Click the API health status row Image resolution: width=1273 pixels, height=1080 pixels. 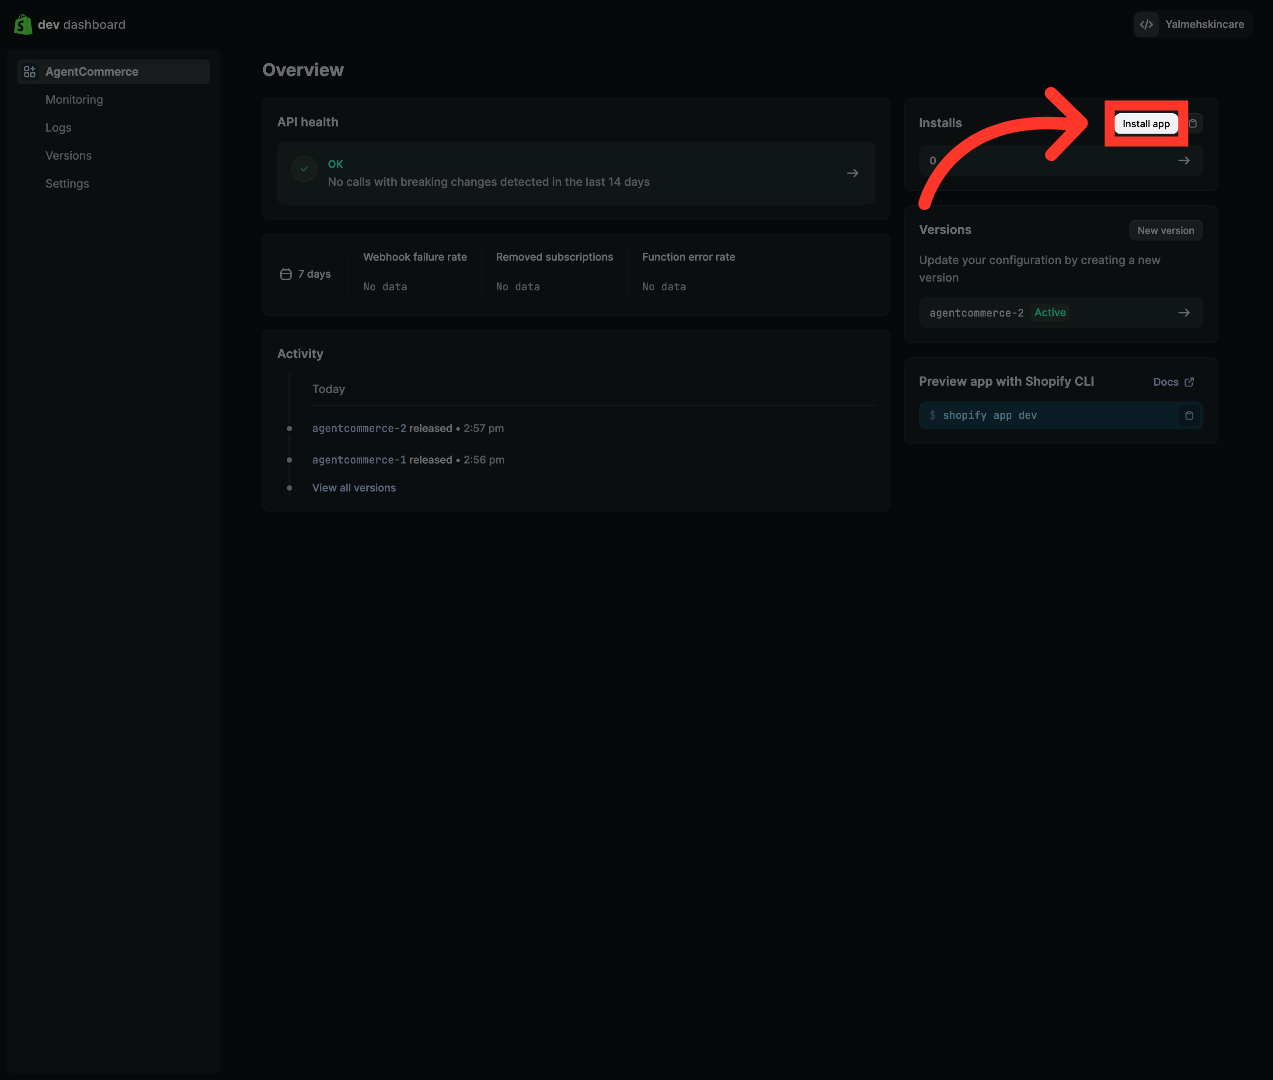(576, 173)
